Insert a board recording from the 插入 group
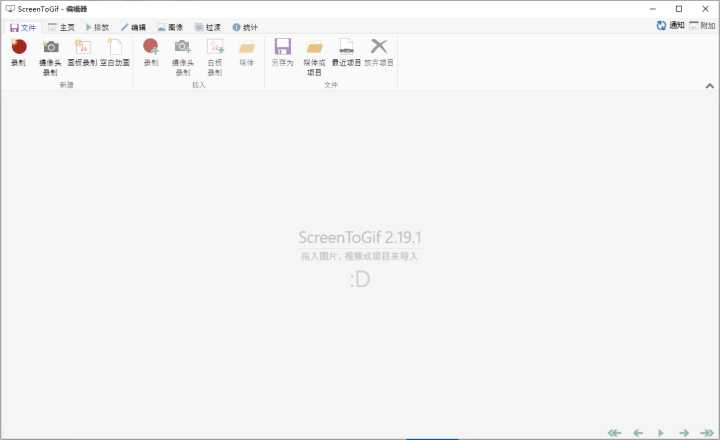 (x=215, y=57)
